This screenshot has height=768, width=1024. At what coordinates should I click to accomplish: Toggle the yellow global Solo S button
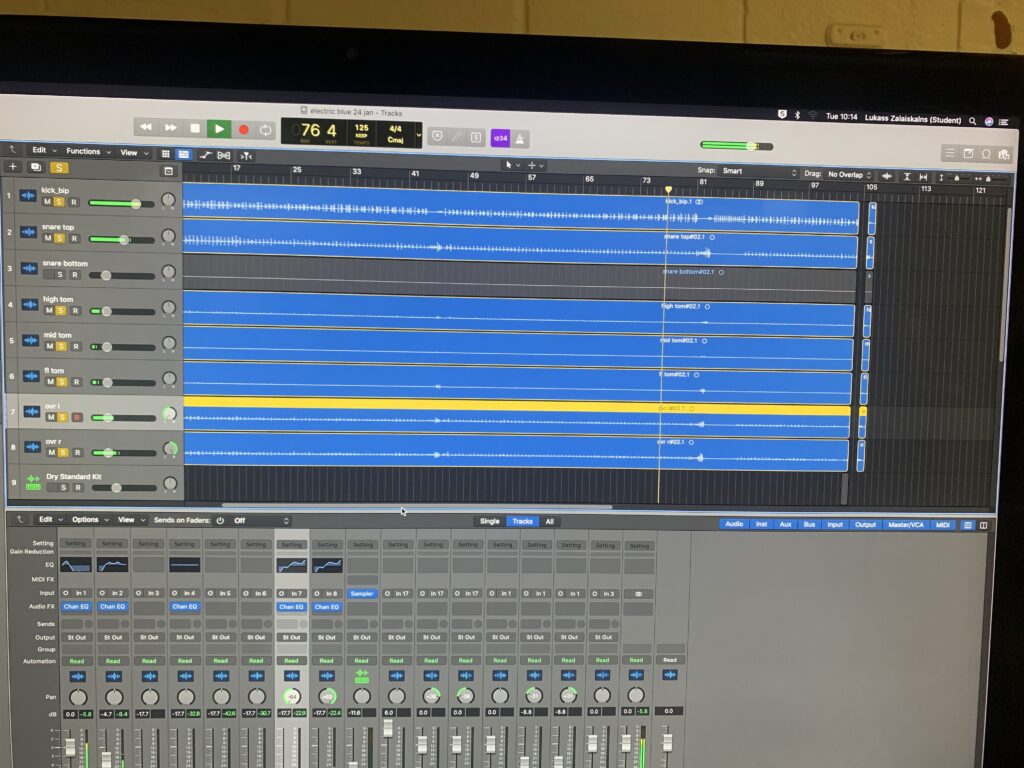(x=59, y=168)
